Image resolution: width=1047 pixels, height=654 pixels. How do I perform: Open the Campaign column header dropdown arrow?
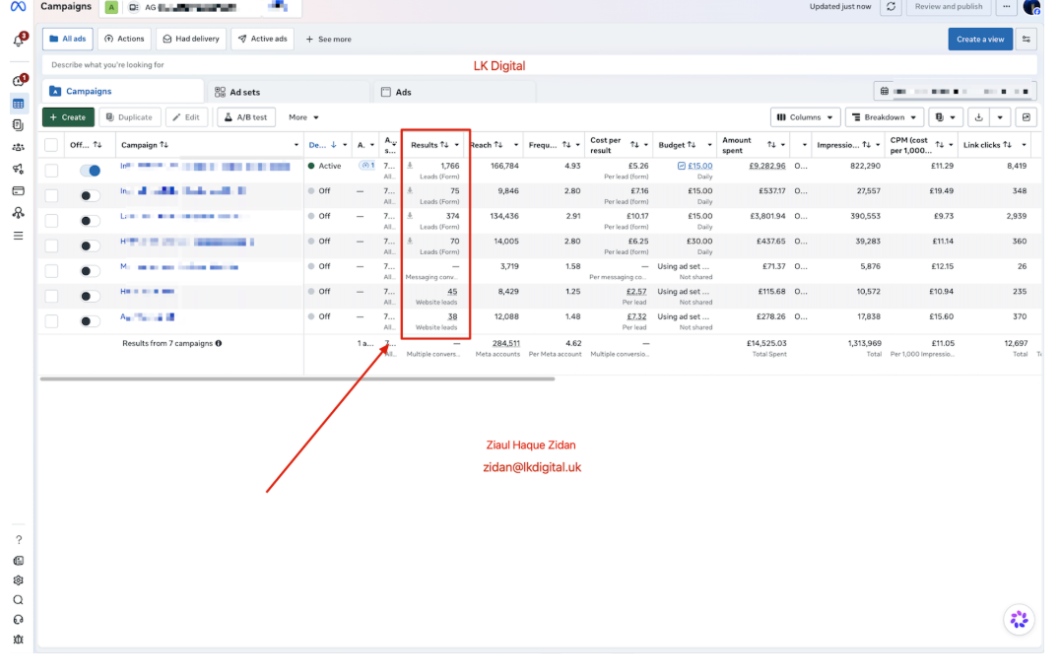296,145
